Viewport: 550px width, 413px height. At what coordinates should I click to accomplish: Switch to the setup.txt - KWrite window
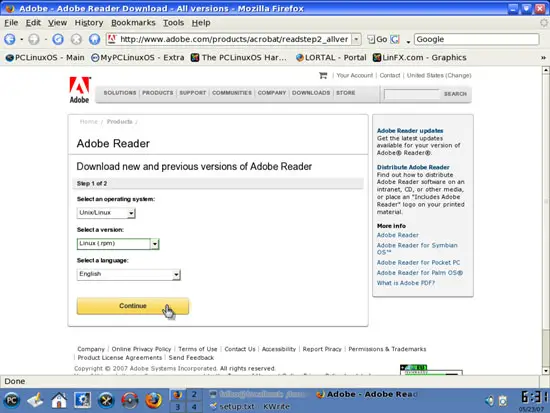click(x=250, y=407)
